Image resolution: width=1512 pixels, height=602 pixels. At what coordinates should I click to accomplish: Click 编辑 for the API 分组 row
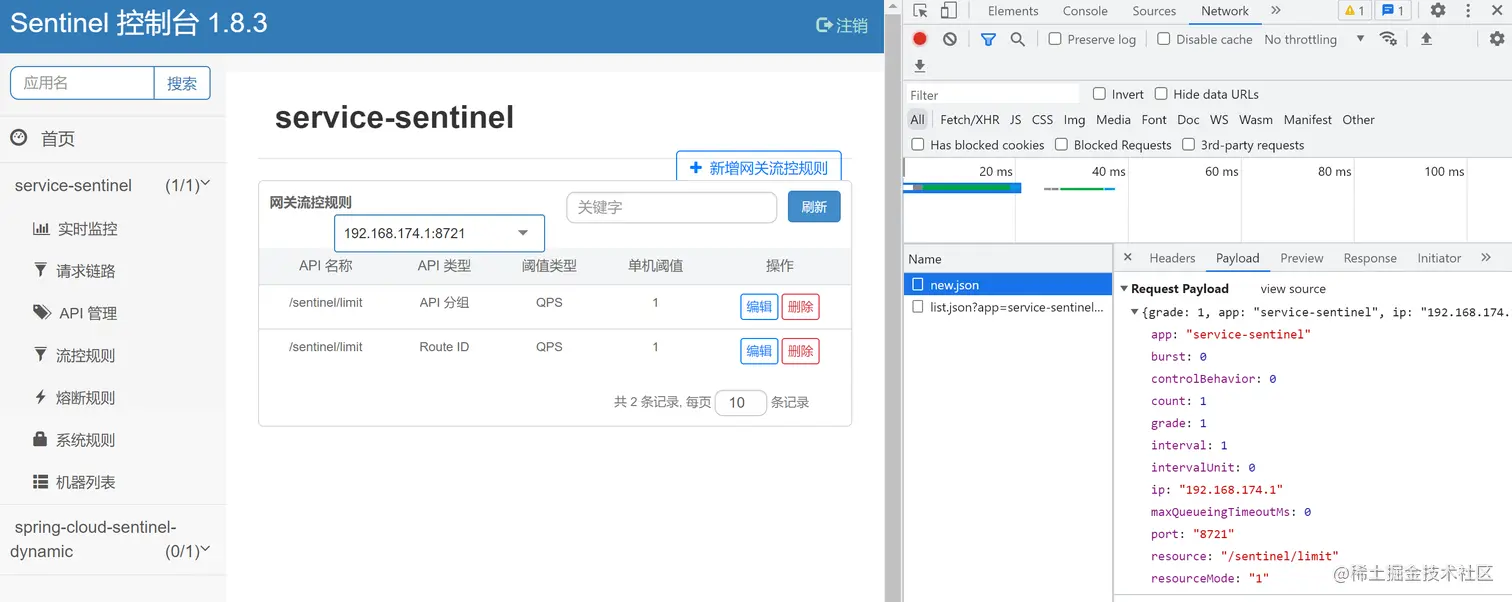pyautogui.click(x=759, y=307)
